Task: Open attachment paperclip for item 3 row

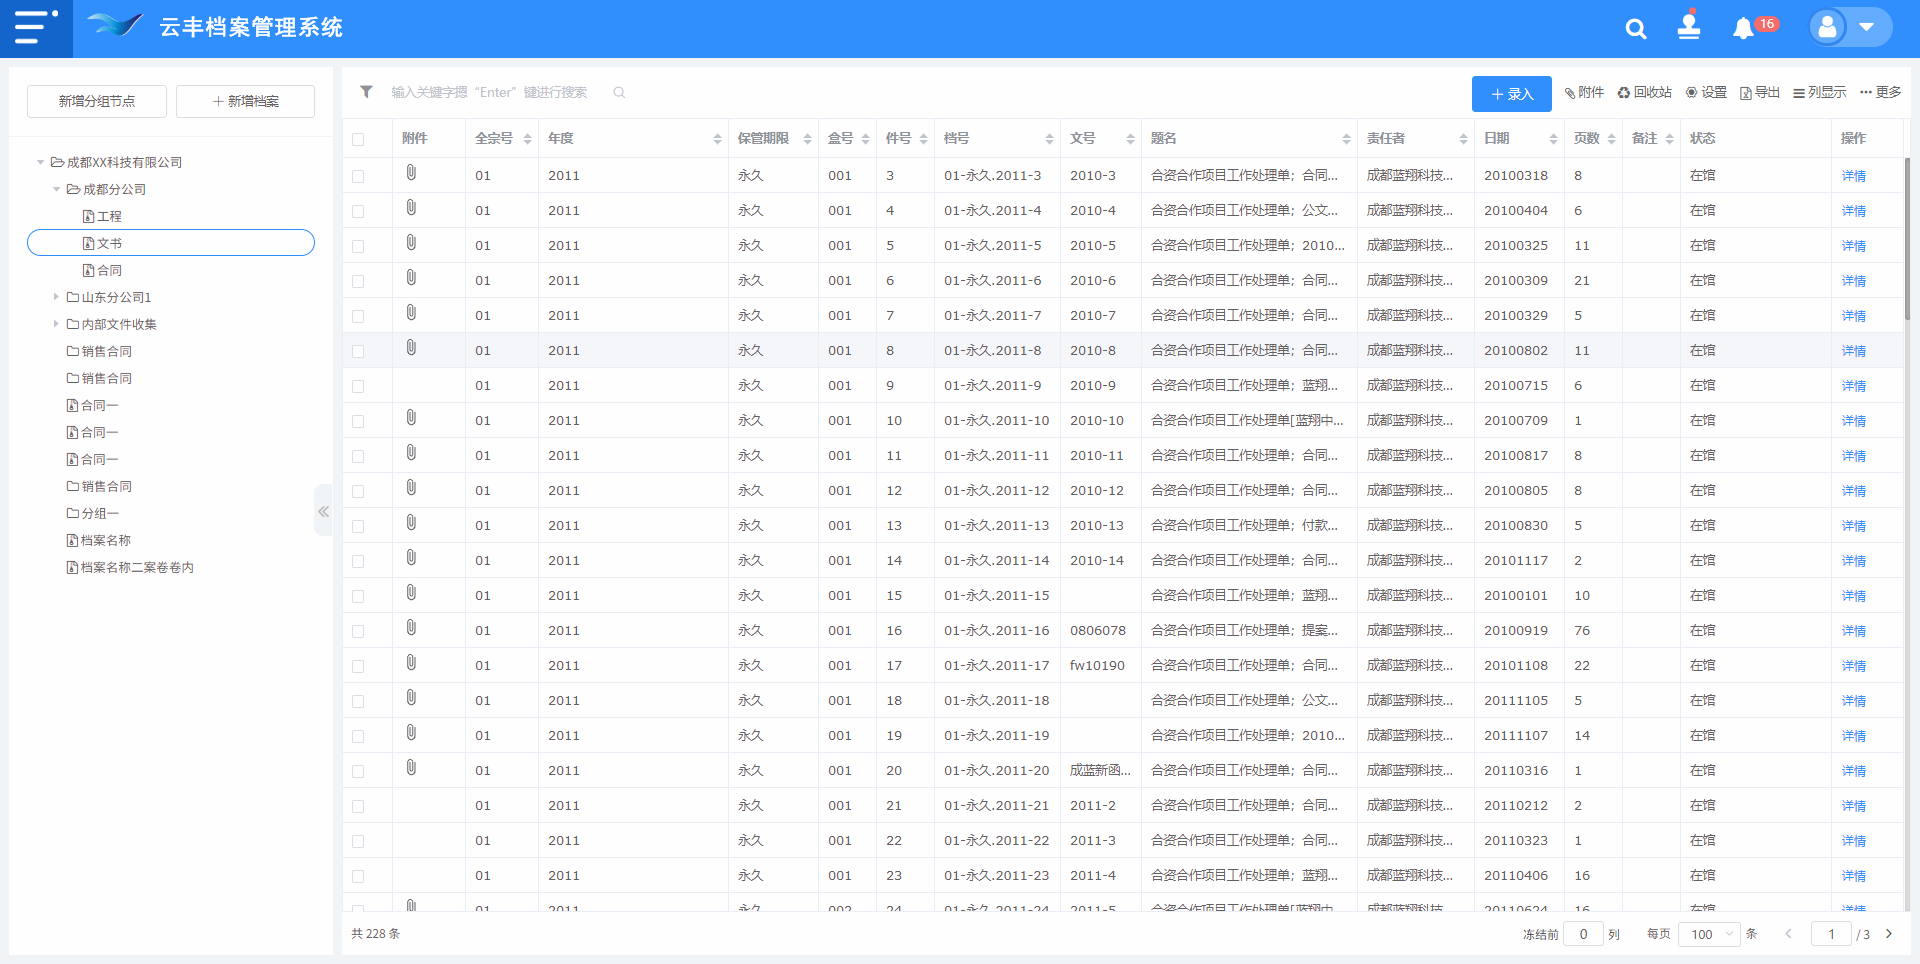Action: 411,173
